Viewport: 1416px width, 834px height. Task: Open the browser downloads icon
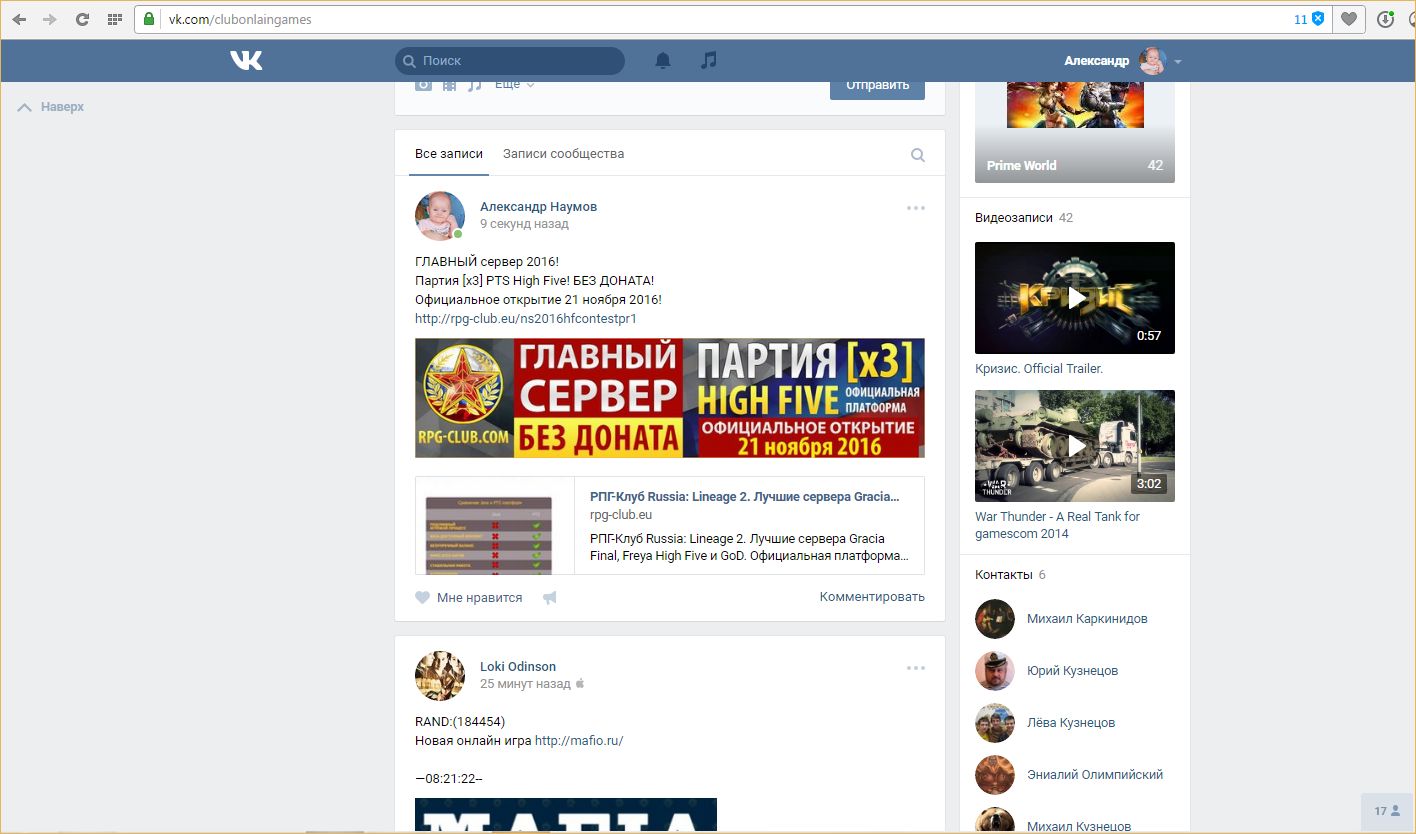(x=1385, y=19)
